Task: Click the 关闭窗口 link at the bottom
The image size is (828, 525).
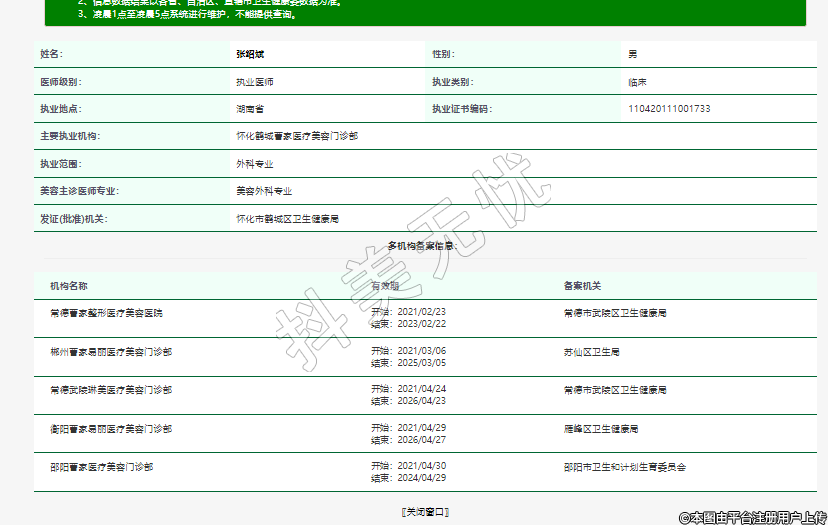Action: (424, 512)
